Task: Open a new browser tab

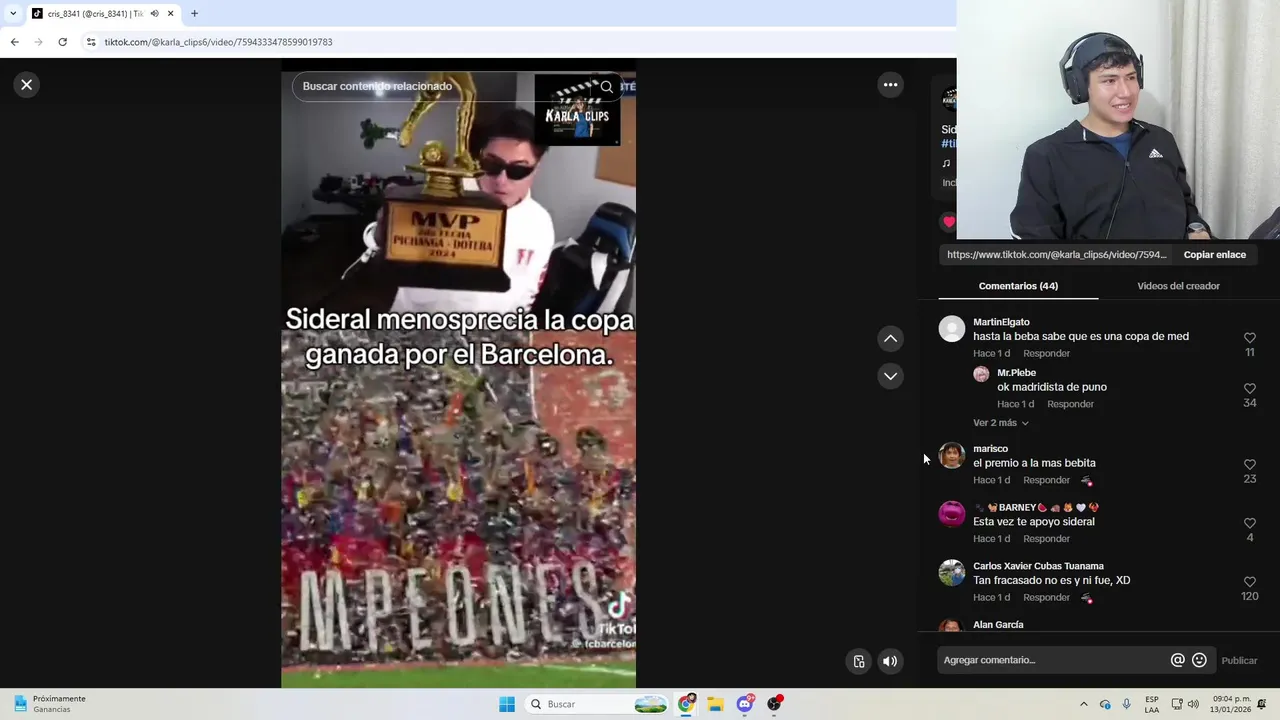Action: pos(194,14)
